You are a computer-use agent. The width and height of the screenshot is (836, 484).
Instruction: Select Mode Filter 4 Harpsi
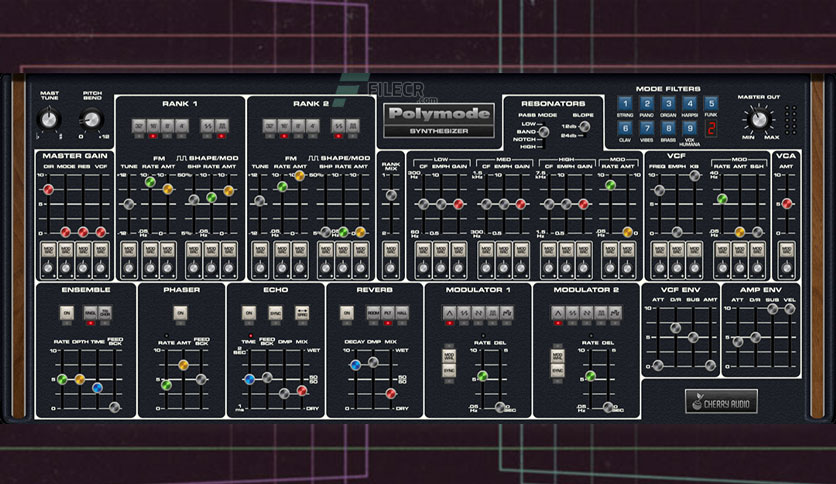689,103
